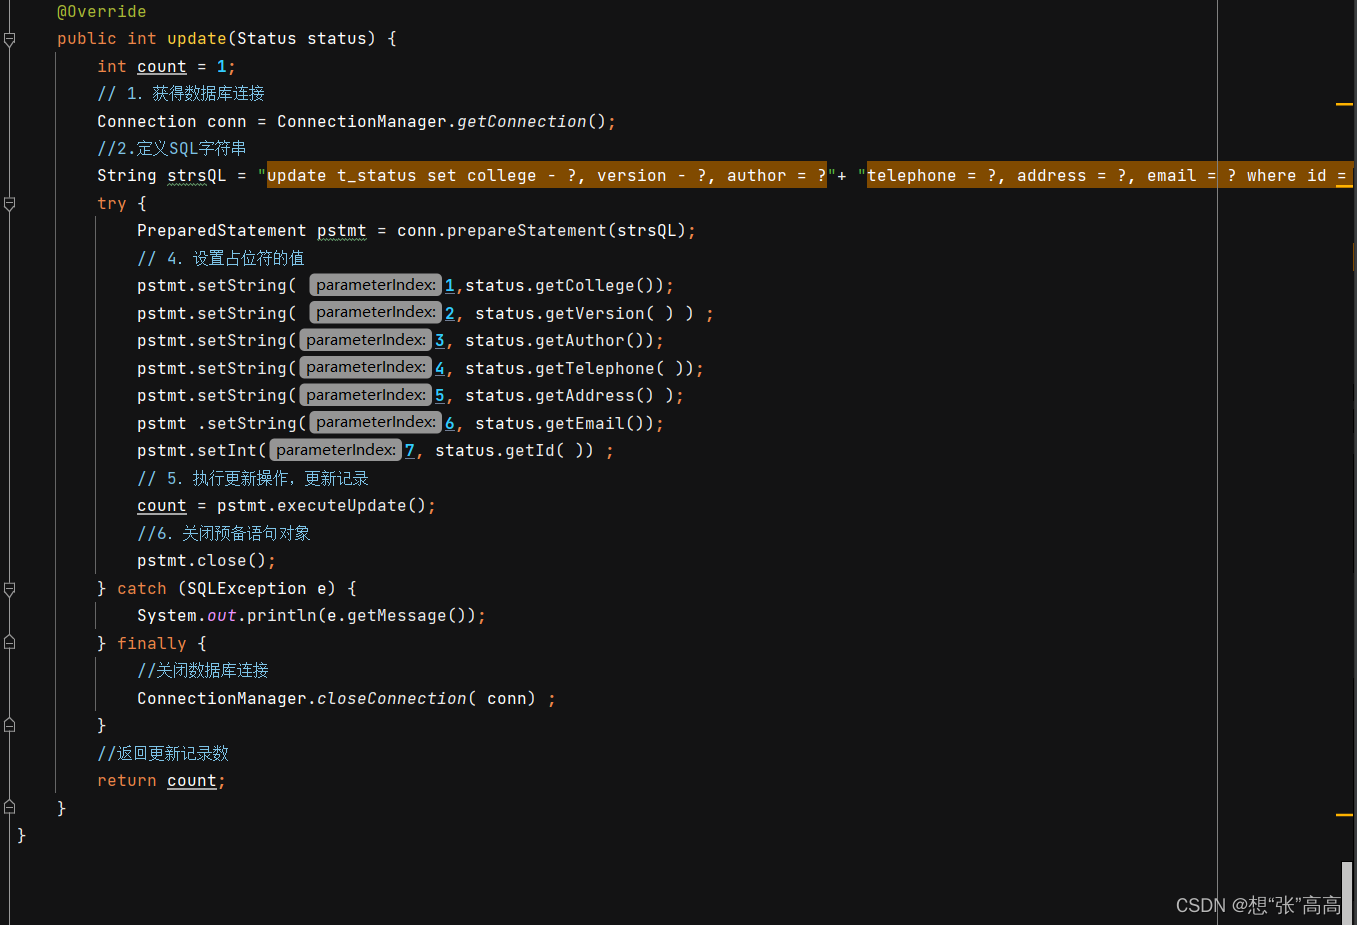Click the System.out.println call
Screen dimensions: 1357x925
(x=311, y=616)
